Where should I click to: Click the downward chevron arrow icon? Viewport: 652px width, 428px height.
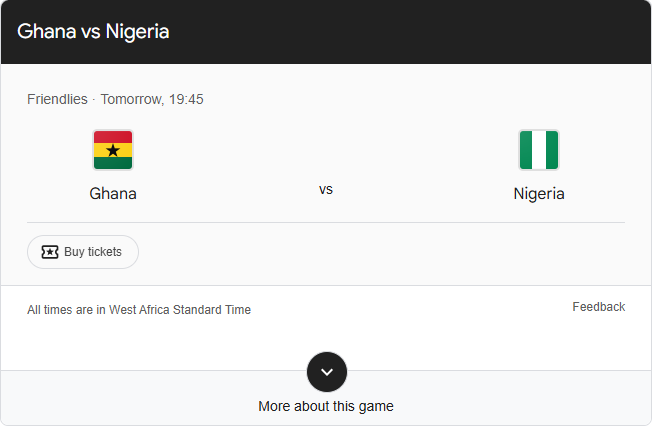327,372
